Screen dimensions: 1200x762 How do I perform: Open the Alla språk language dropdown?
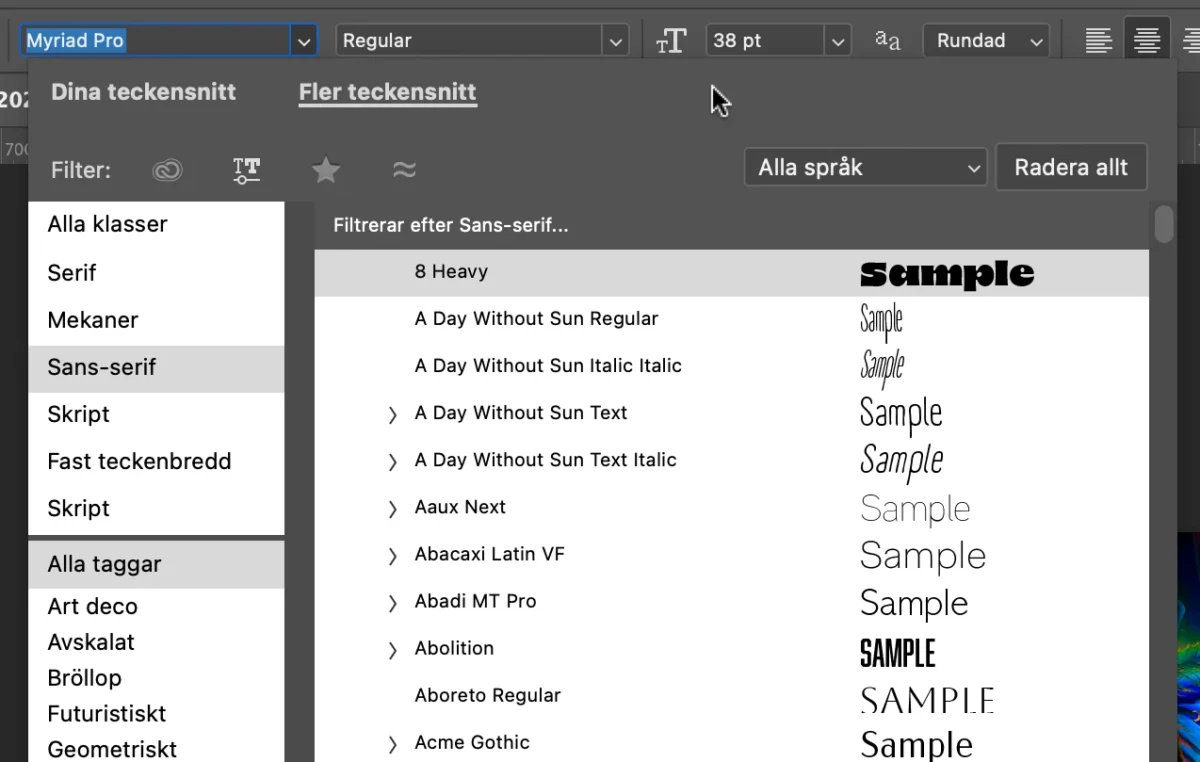[866, 168]
